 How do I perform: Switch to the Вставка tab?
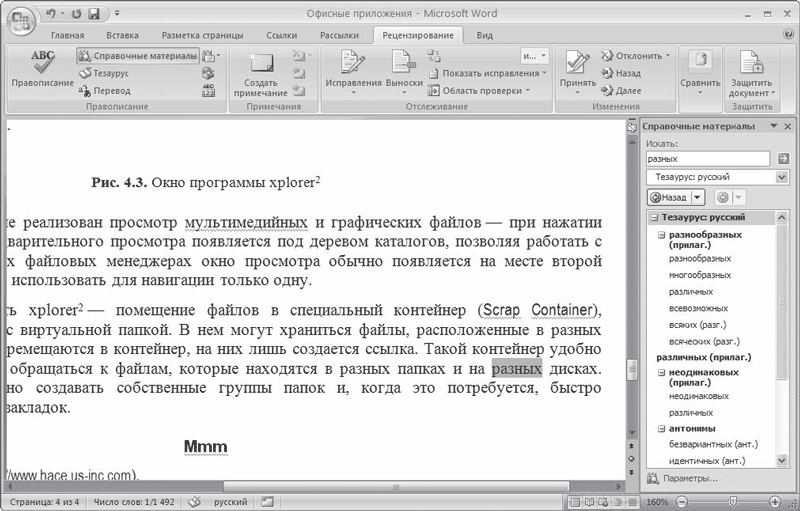coord(122,35)
